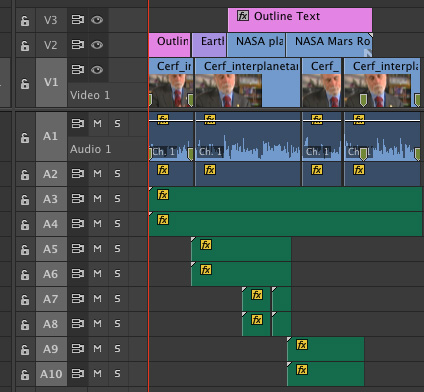This screenshot has width=424, height=392.
Task: Toggle sync lock on track A8
Action: (78, 323)
